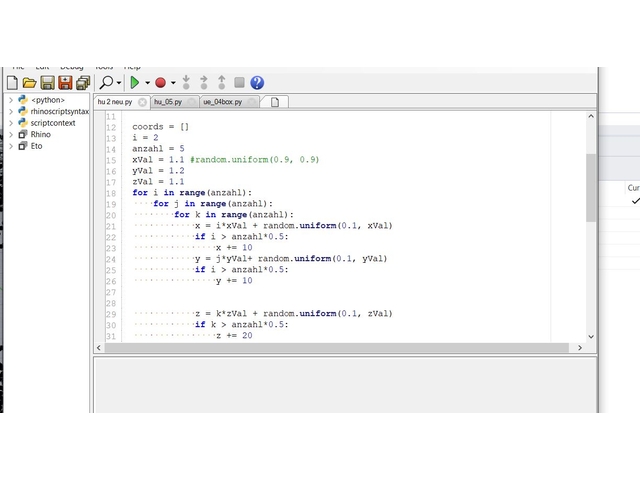Open the search options dropdown arrow
Screen dimensions: 640x480
(119, 83)
